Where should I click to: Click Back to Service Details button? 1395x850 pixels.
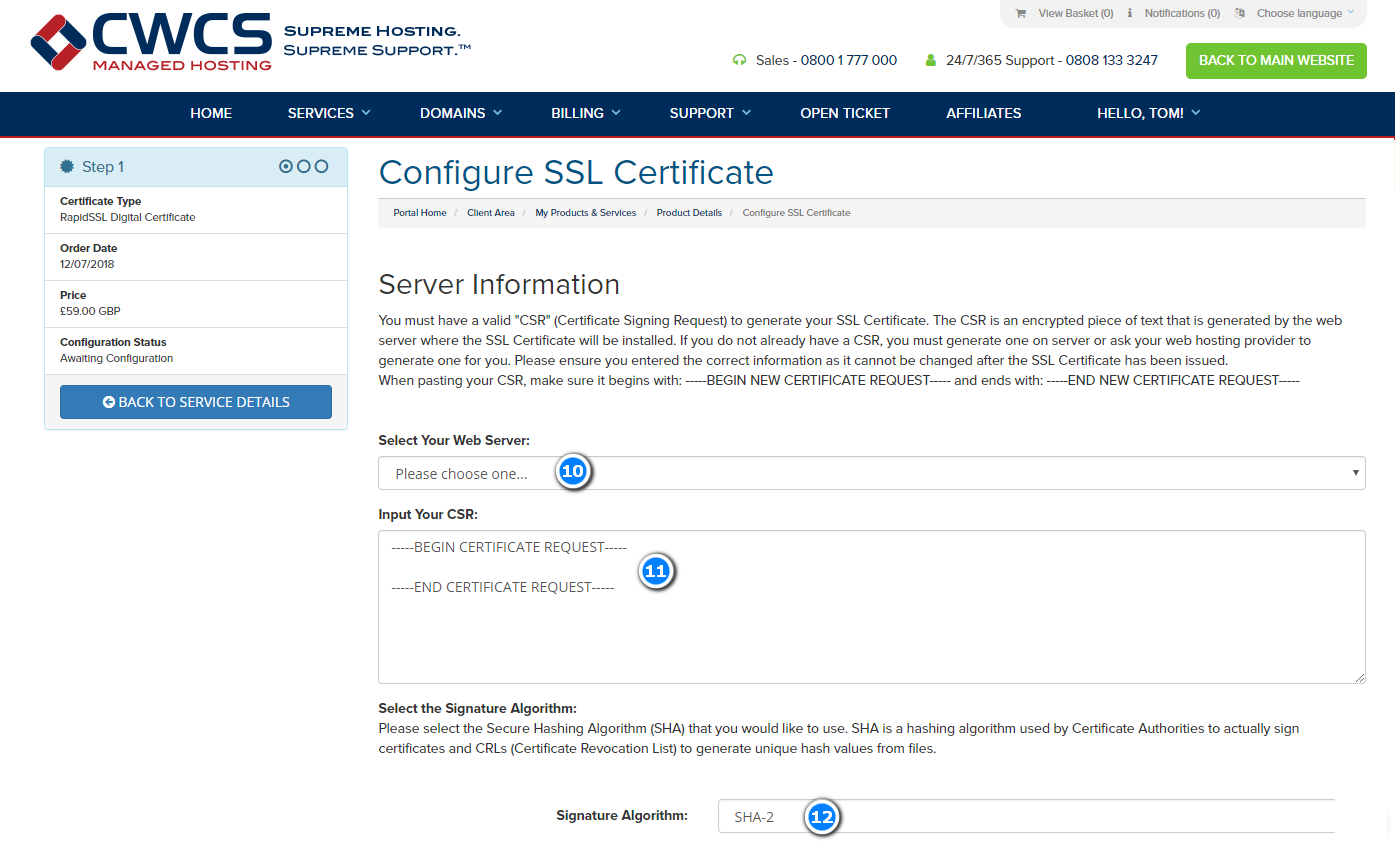pos(196,402)
